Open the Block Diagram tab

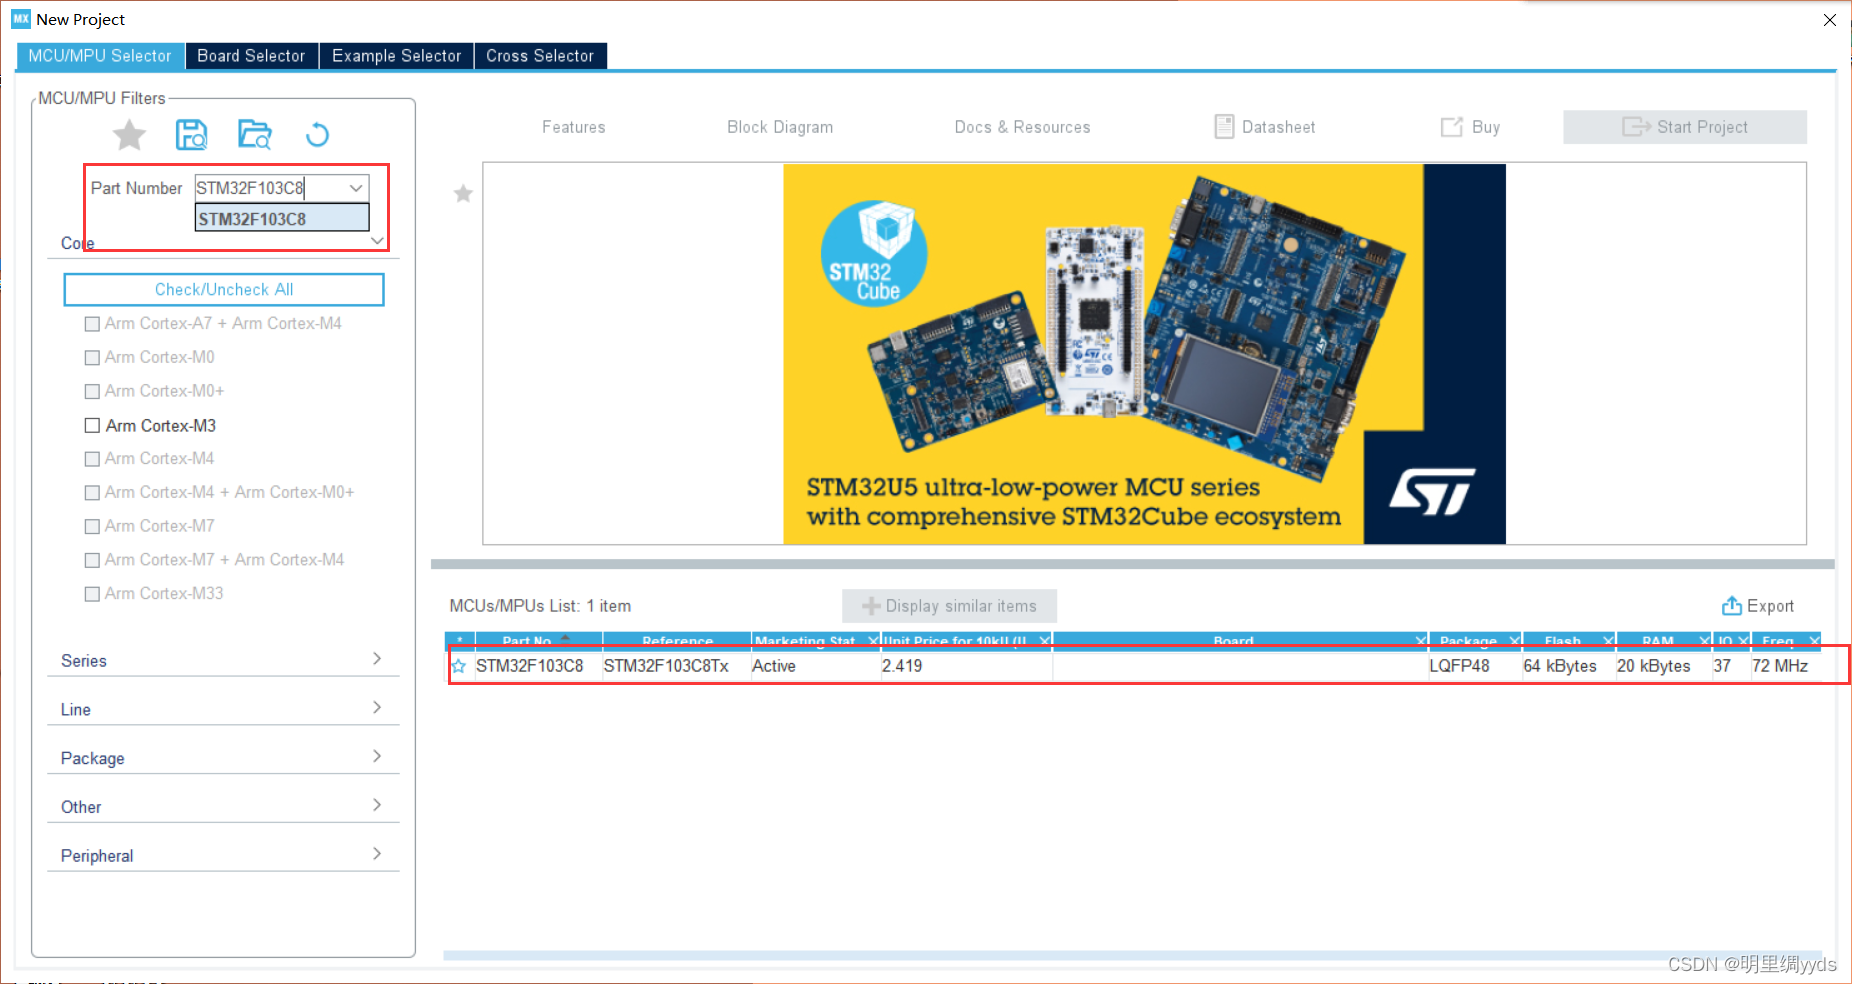780,127
